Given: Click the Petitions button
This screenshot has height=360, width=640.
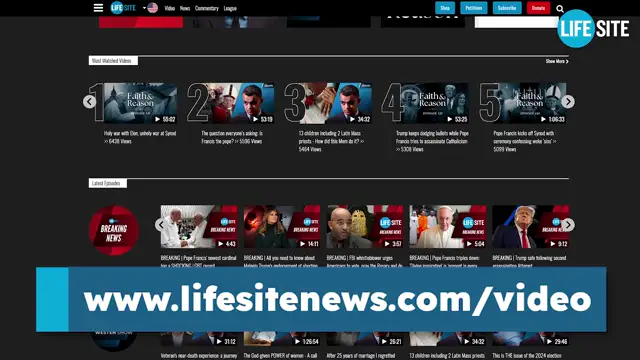Looking at the screenshot, I should click(473, 8).
